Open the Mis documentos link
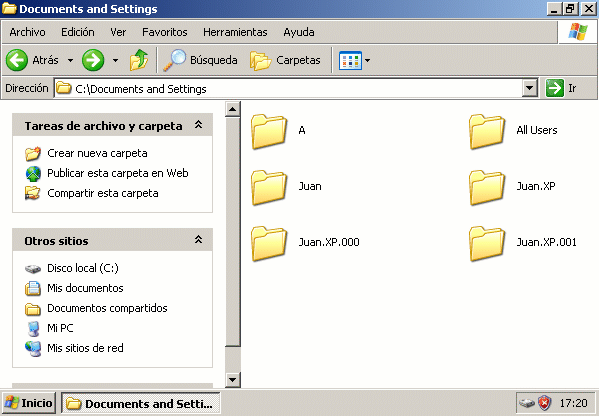The height and width of the screenshot is (416, 599). point(85,288)
